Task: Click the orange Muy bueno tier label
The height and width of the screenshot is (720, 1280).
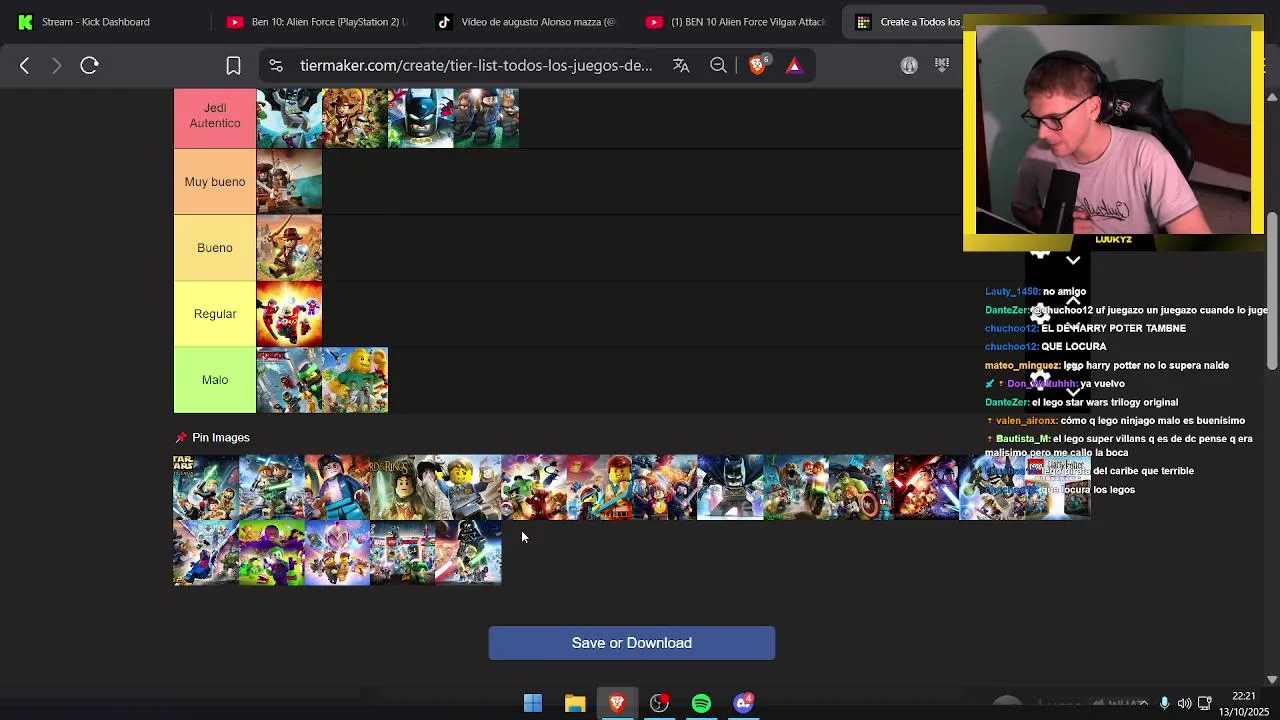Action: (215, 182)
